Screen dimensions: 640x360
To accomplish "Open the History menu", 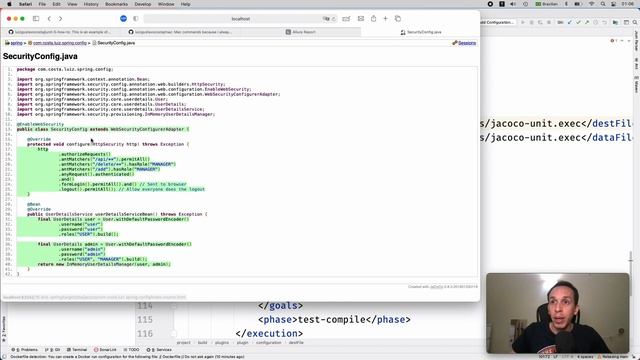I will click(91, 4).
